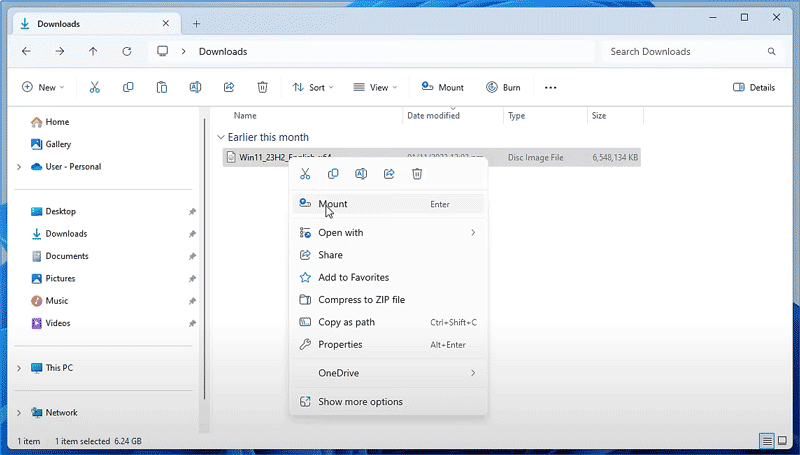Open the See more ellipsis menu
The height and width of the screenshot is (455, 800).
(551, 88)
